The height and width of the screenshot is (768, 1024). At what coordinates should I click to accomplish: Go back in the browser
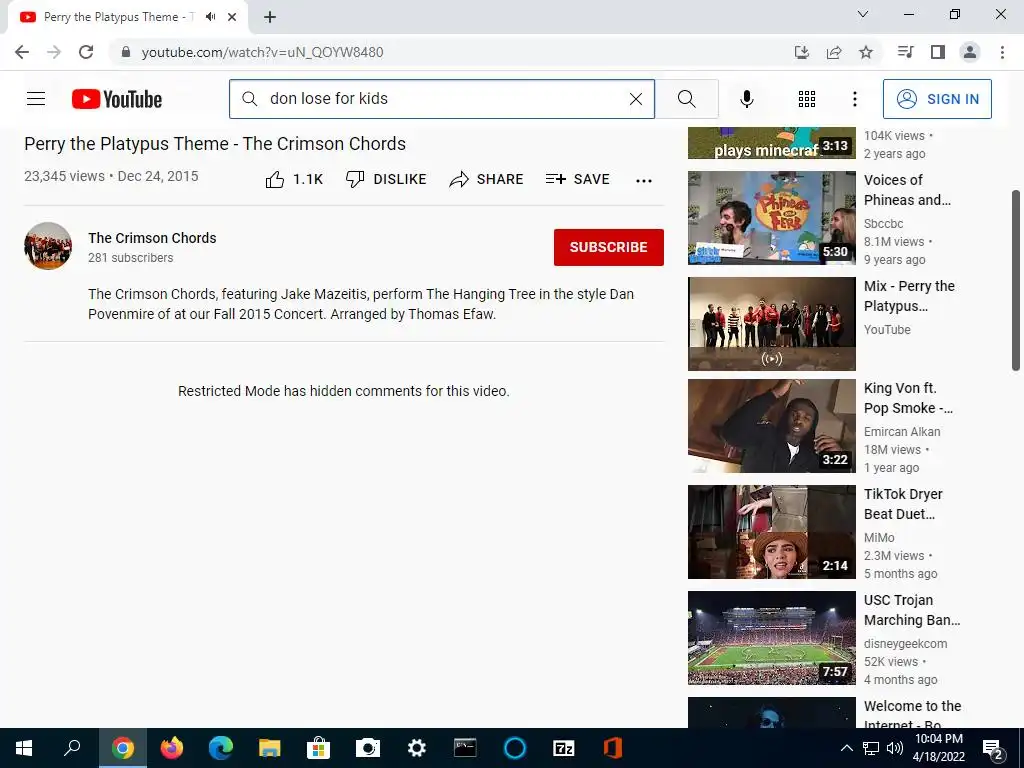pyautogui.click(x=22, y=52)
